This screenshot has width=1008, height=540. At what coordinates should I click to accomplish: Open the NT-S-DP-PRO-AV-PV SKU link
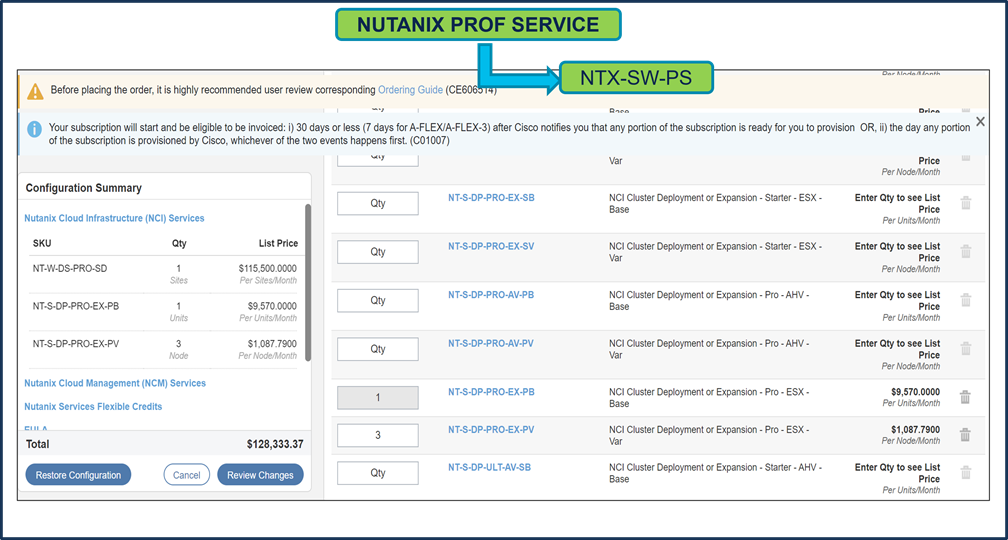point(491,343)
